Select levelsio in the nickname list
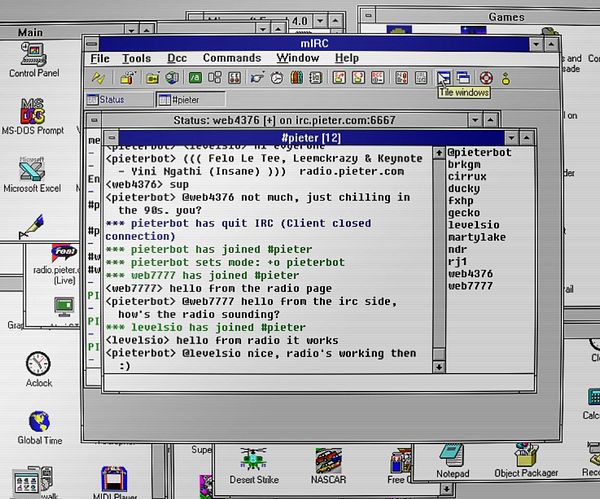 pos(473,225)
